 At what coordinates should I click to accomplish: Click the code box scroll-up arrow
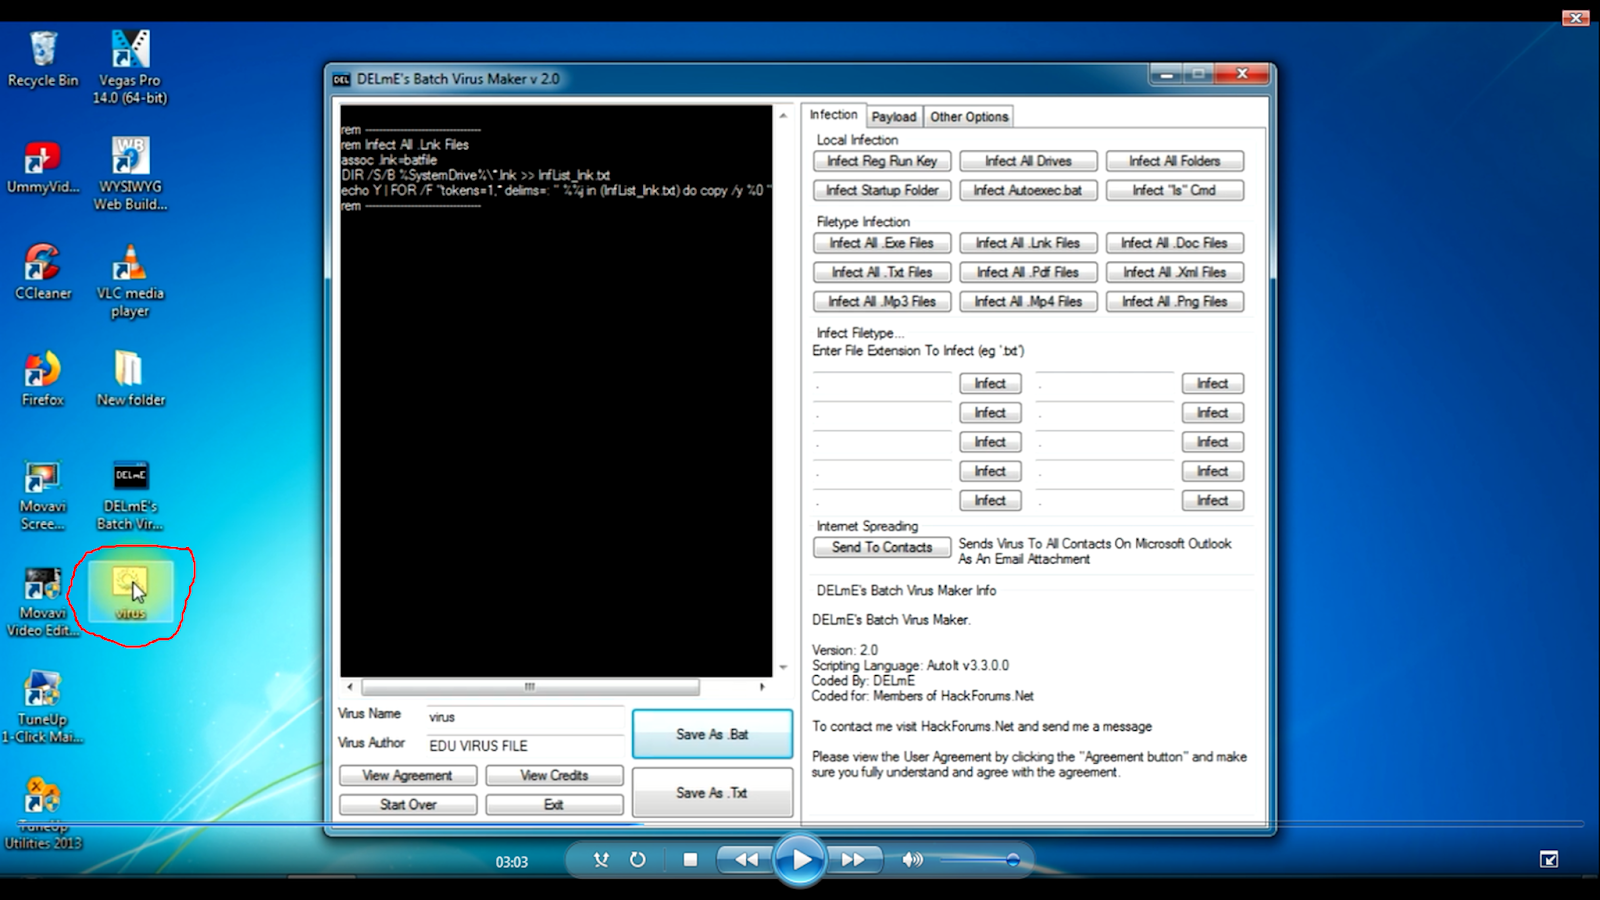(783, 115)
